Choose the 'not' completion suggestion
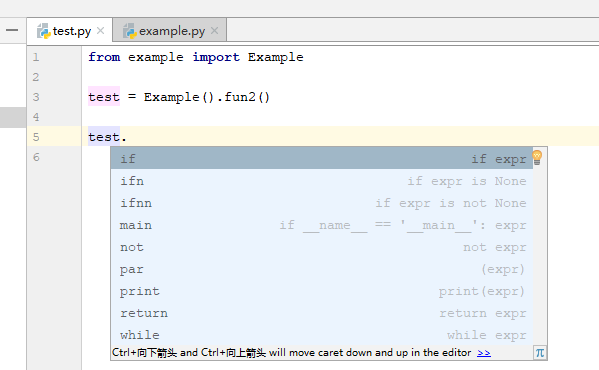This screenshot has height=370, width=599. 322,247
